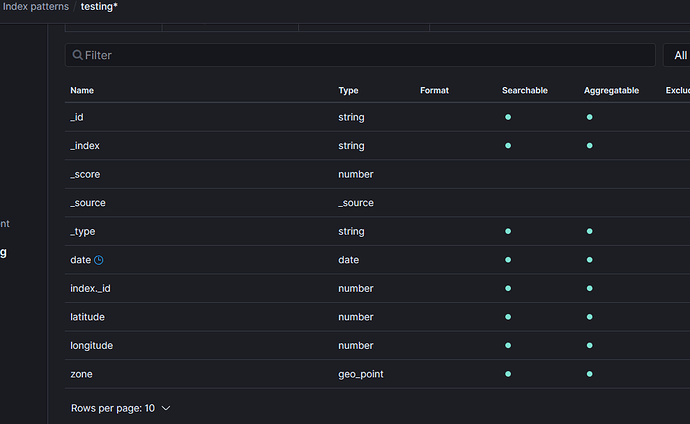Focus the Filter search input
Viewport: 690px width, 424px height.
[x=360, y=55]
